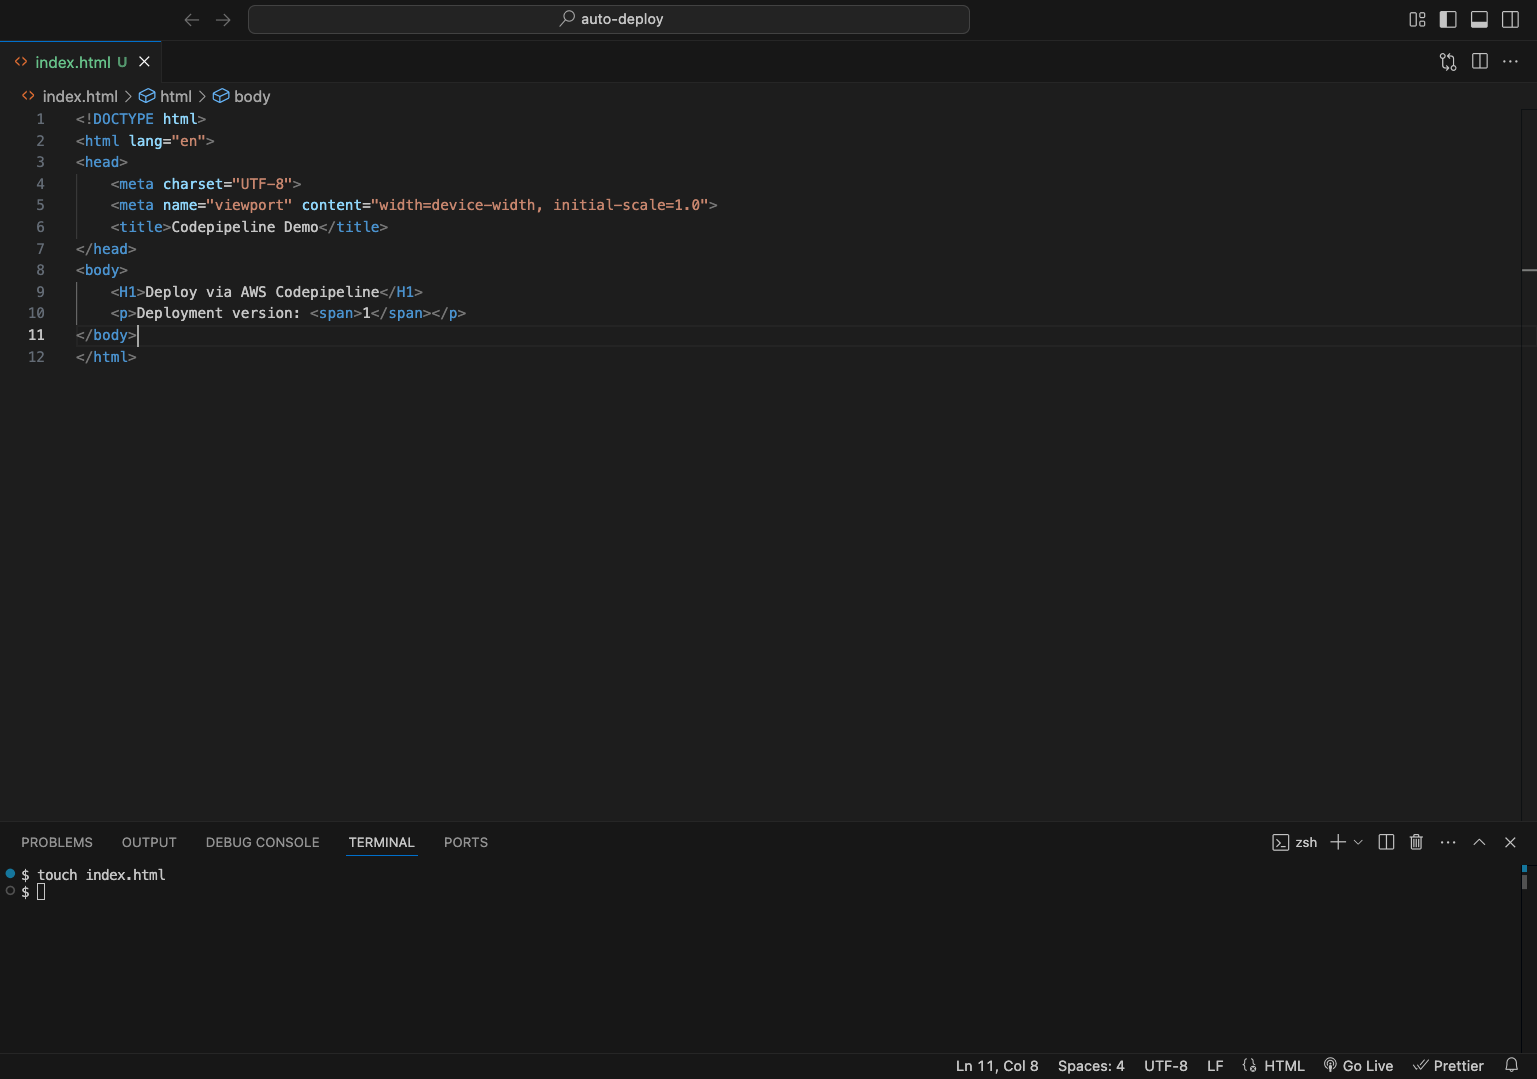Click index.html in the breadcrumb
The height and width of the screenshot is (1079, 1537).
point(80,96)
